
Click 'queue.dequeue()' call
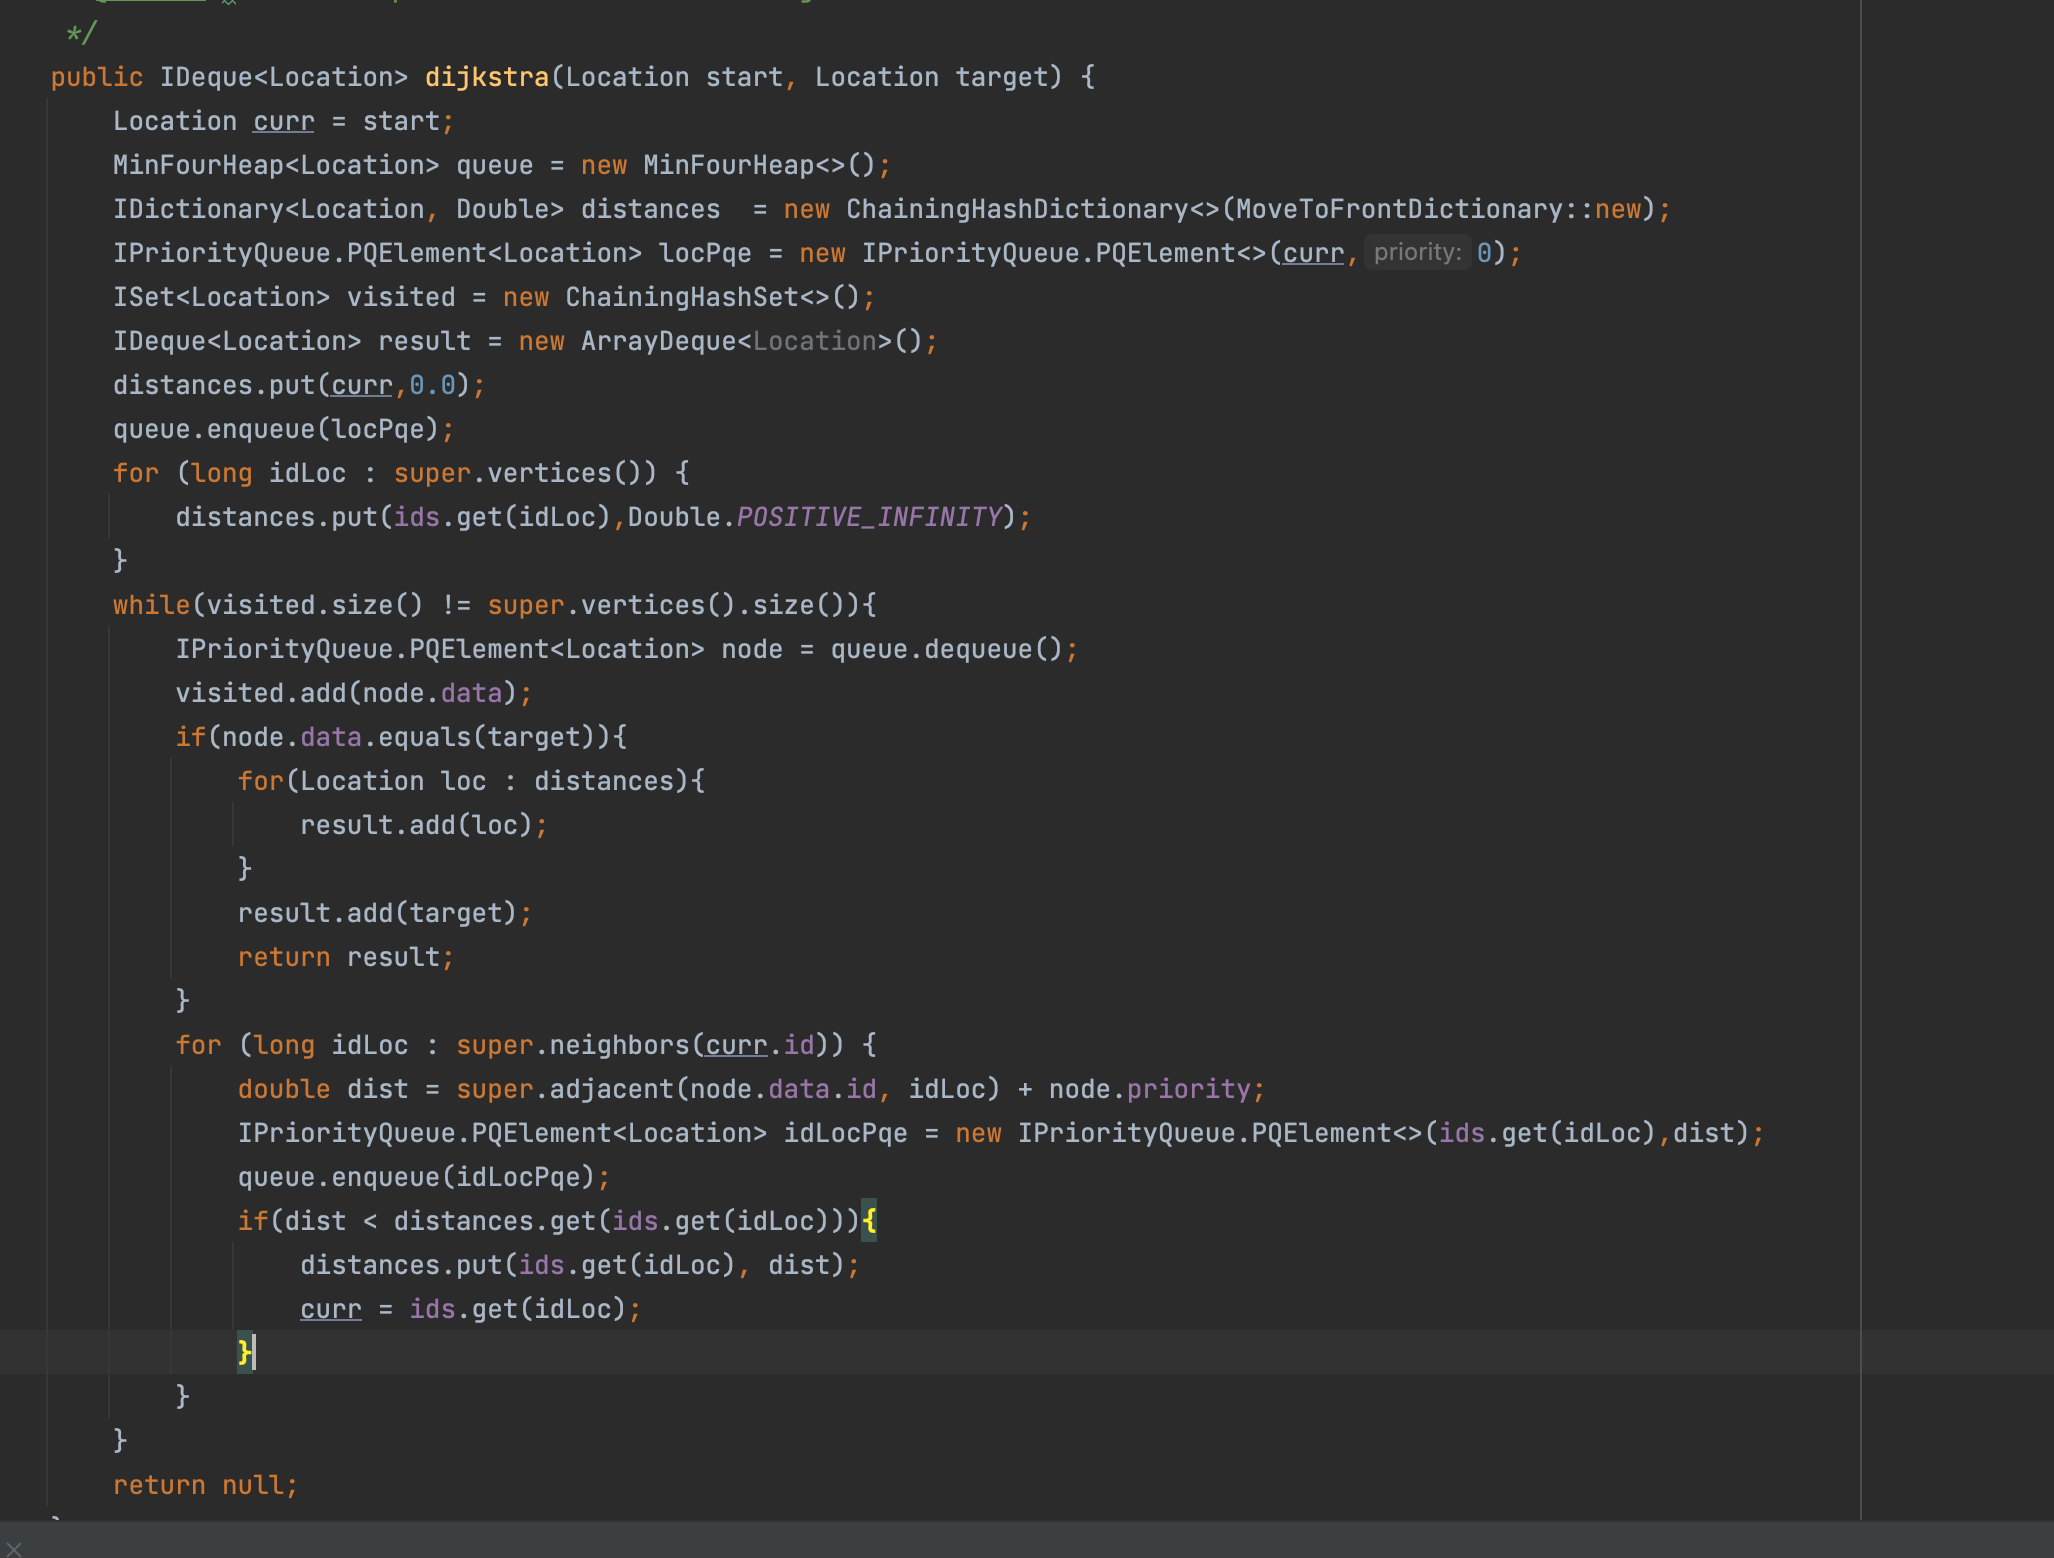tap(946, 649)
